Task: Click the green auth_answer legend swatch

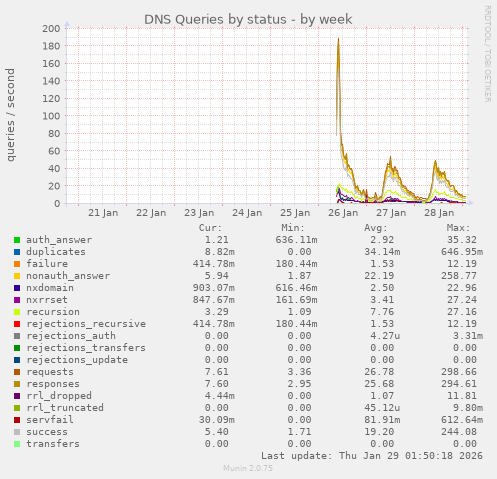Action: (x=17, y=240)
